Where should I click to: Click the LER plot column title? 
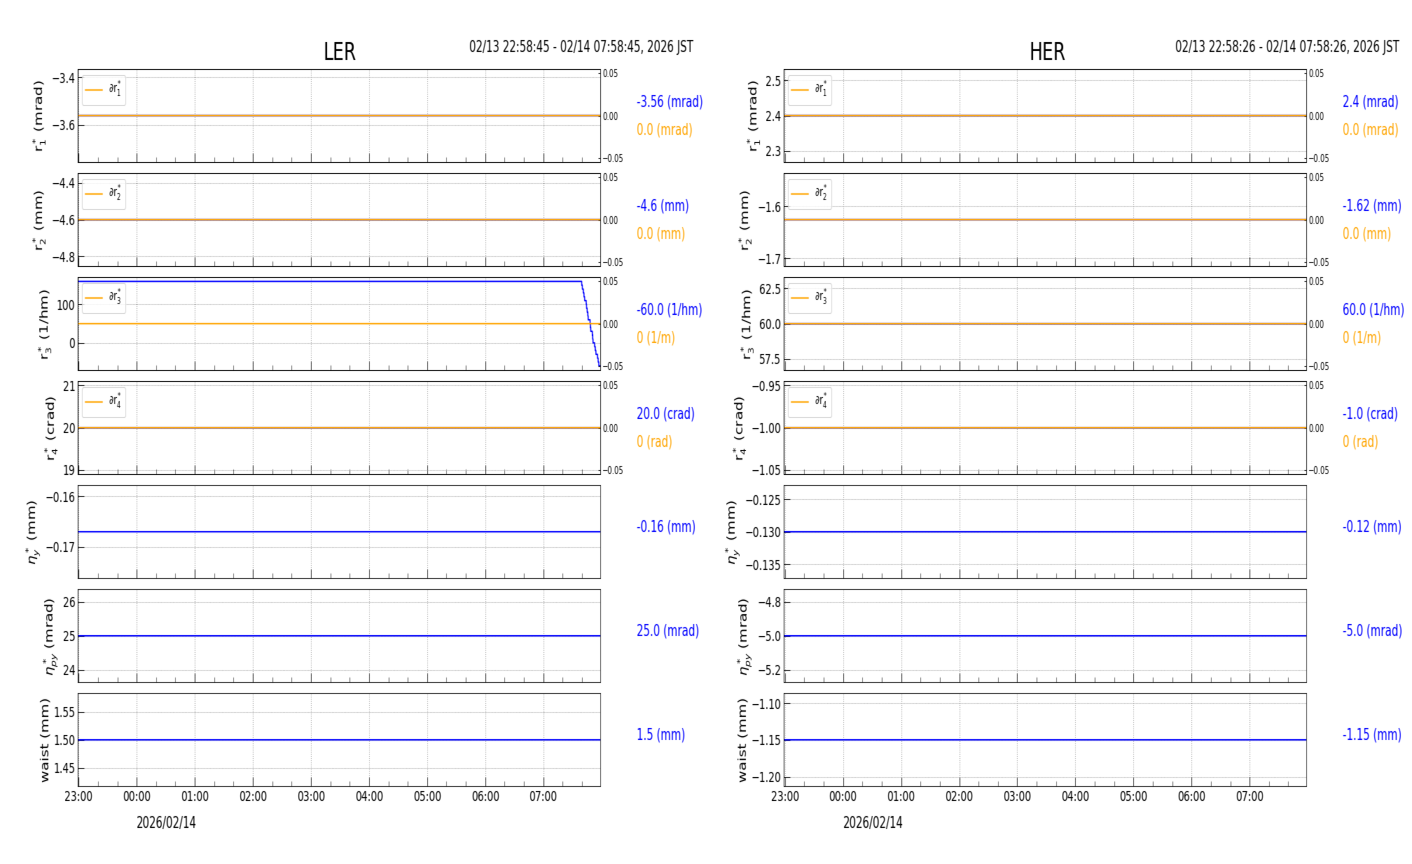(x=339, y=52)
